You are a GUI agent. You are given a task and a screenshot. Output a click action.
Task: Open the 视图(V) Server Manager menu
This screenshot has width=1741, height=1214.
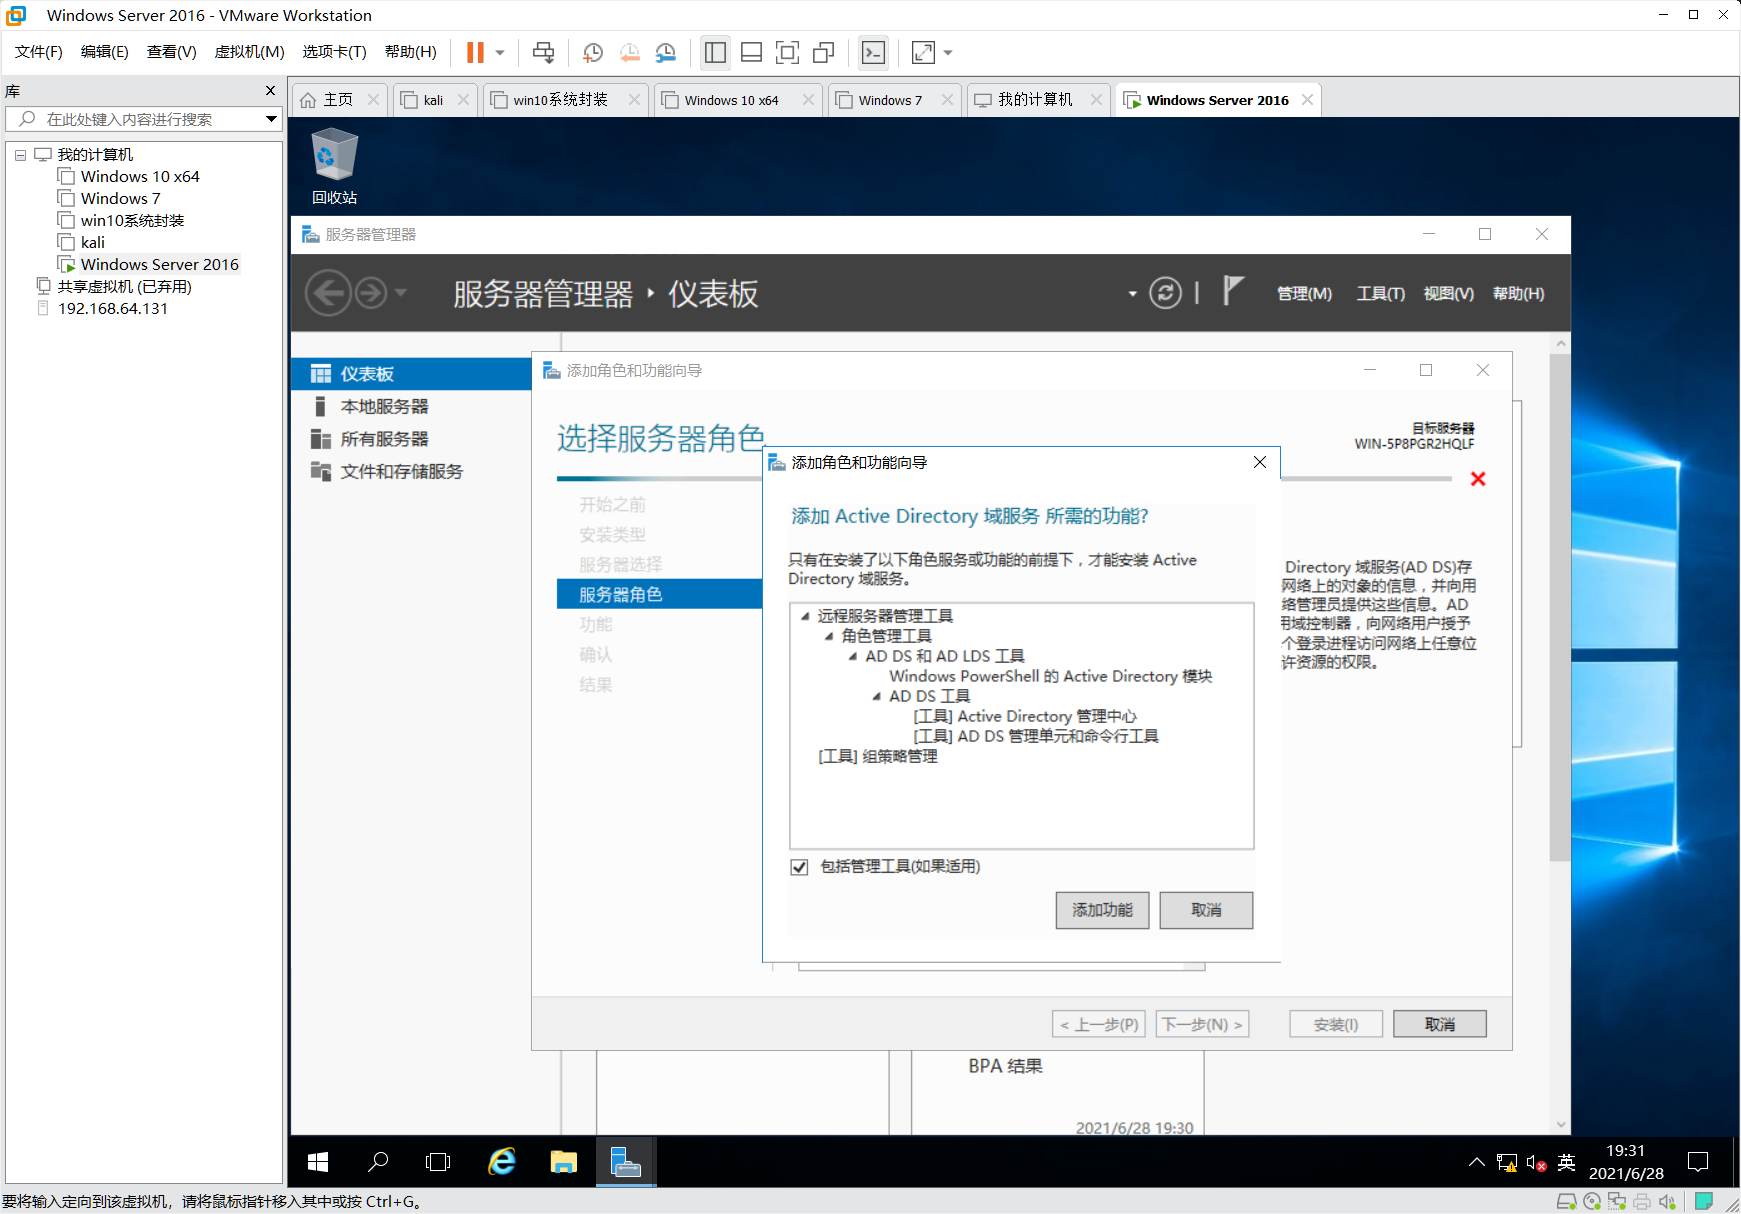pyautogui.click(x=1448, y=294)
